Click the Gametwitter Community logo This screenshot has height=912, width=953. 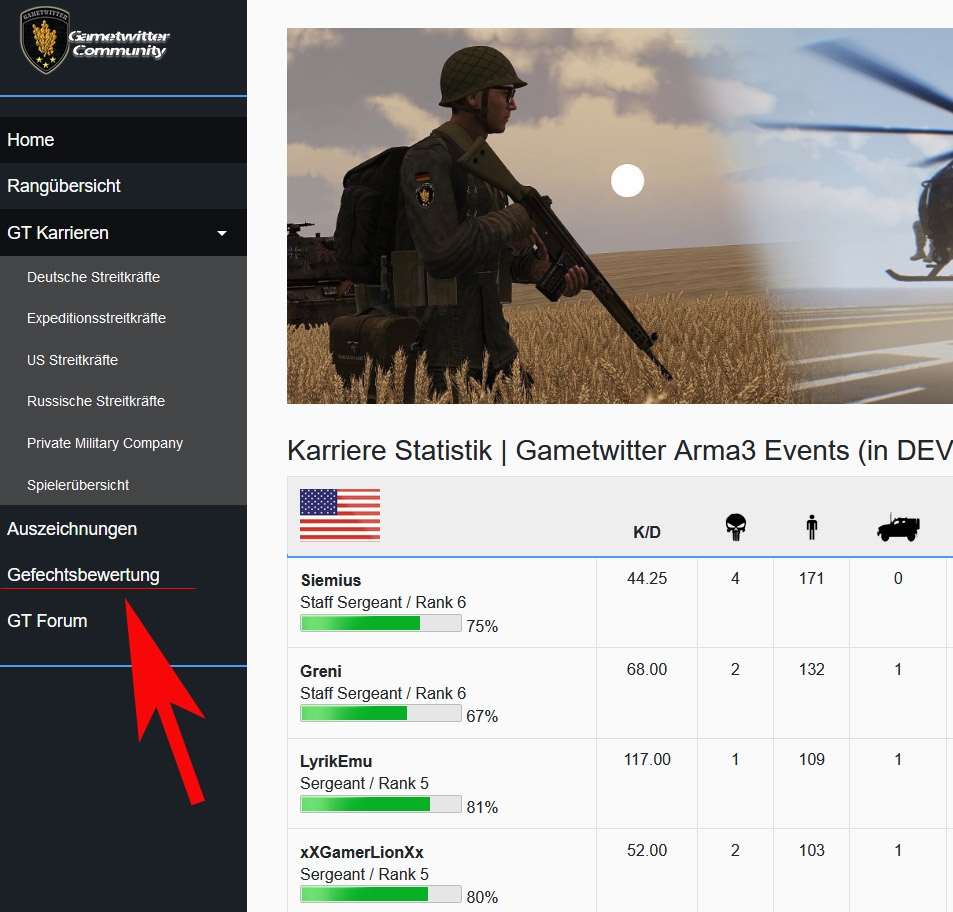click(94, 41)
